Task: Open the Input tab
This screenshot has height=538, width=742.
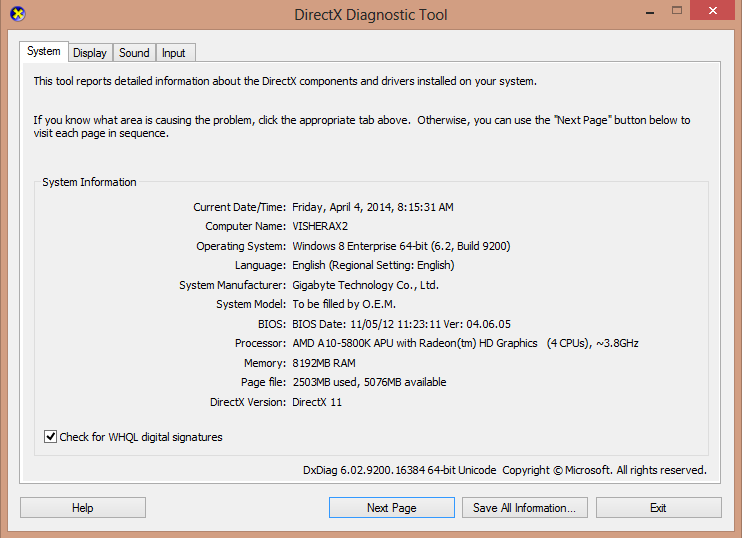Action: click(x=174, y=53)
